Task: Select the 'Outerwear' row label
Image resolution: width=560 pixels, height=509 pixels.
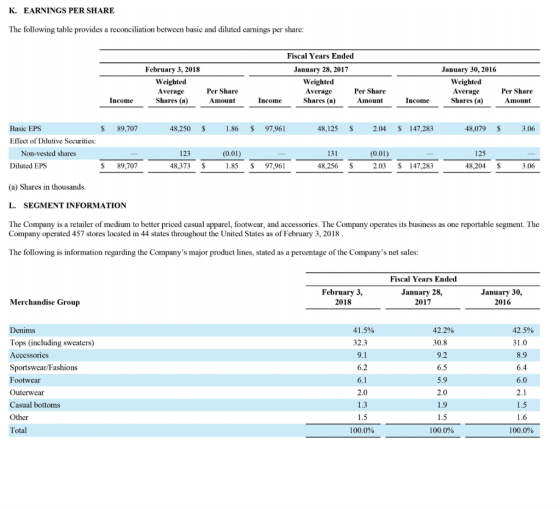Action: [27, 393]
